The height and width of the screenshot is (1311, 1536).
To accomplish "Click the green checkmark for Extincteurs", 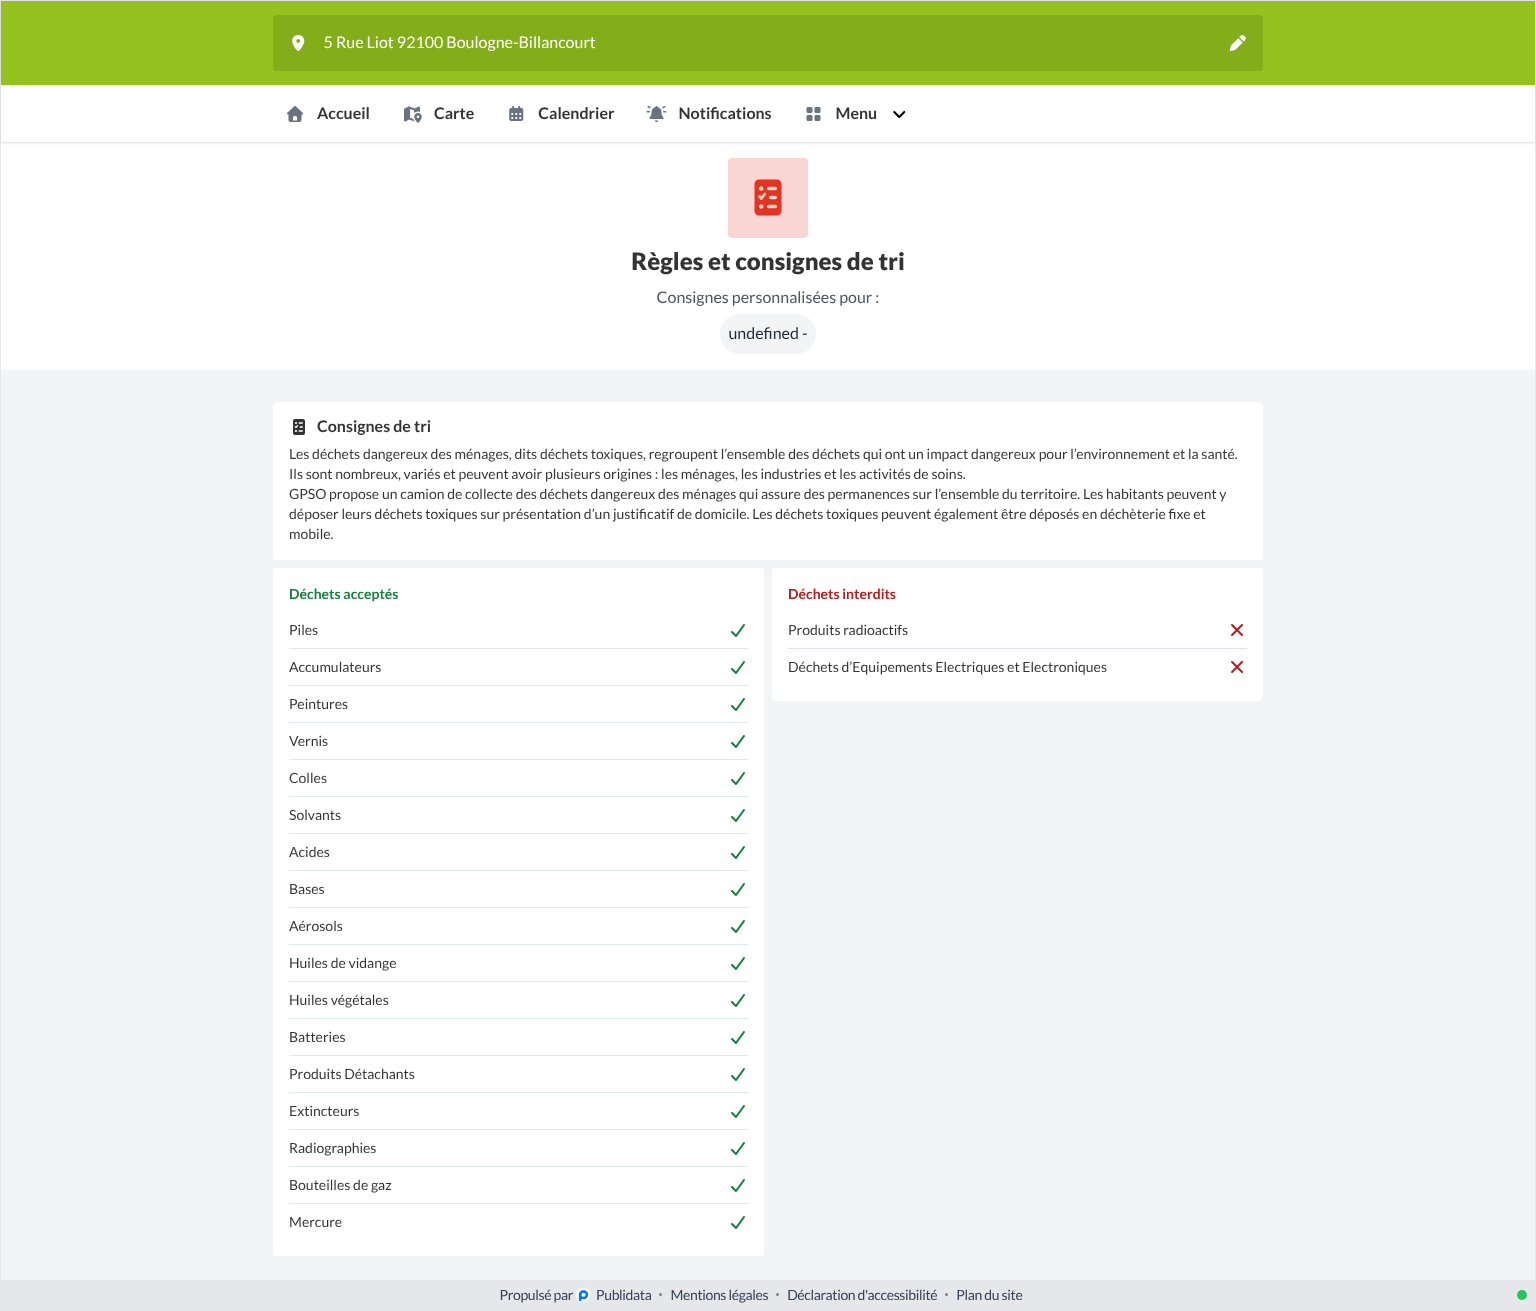I will [738, 1111].
